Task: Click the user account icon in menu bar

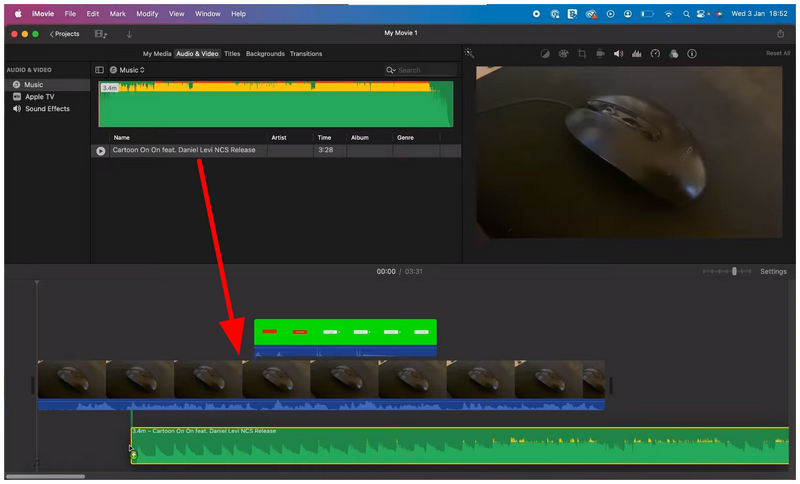Action: pyautogui.click(x=628, y=14)
